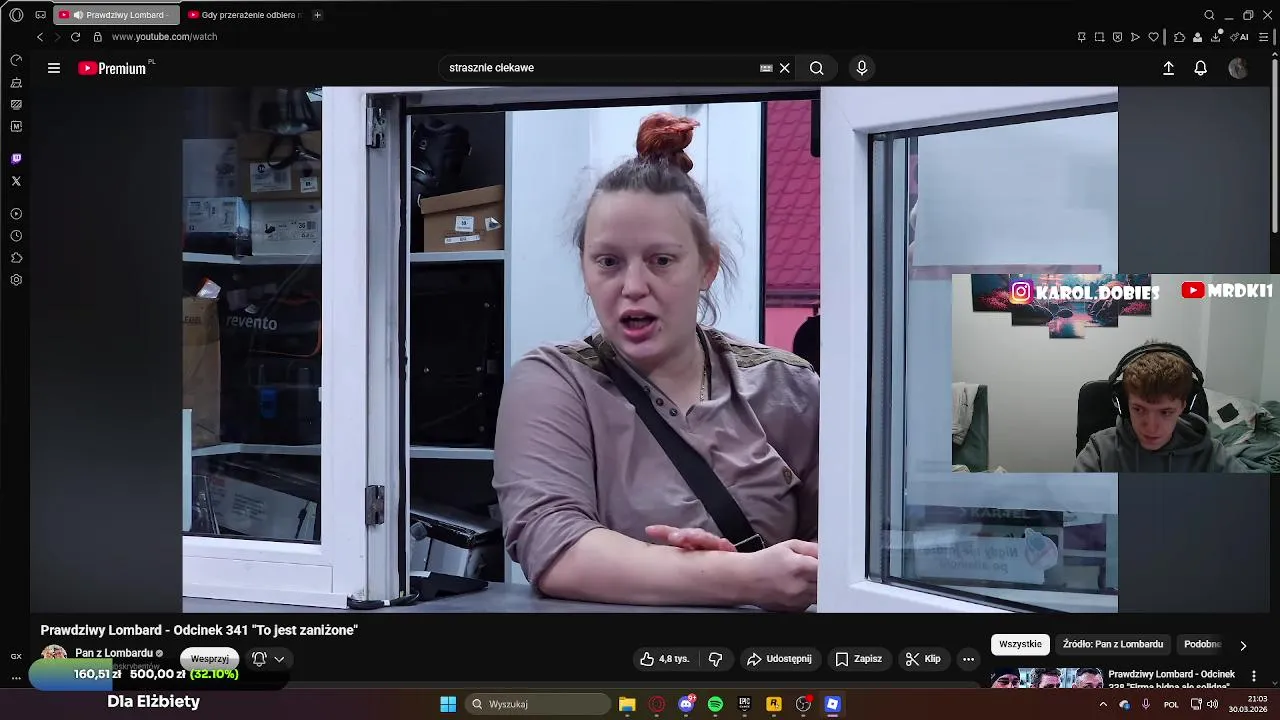
Task: Click the tab search magnifier
Action: (x=1209, y=15)
